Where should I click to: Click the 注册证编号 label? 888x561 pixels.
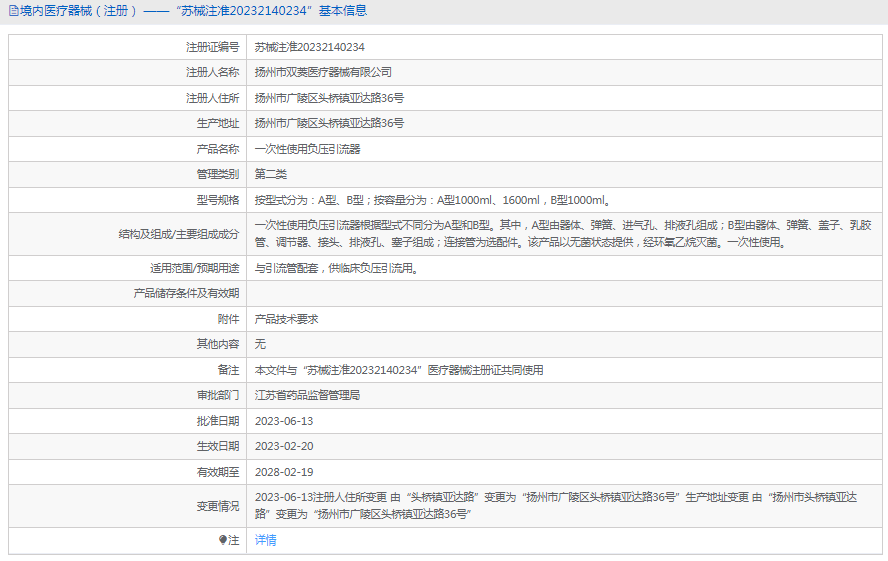pos(212,47)
